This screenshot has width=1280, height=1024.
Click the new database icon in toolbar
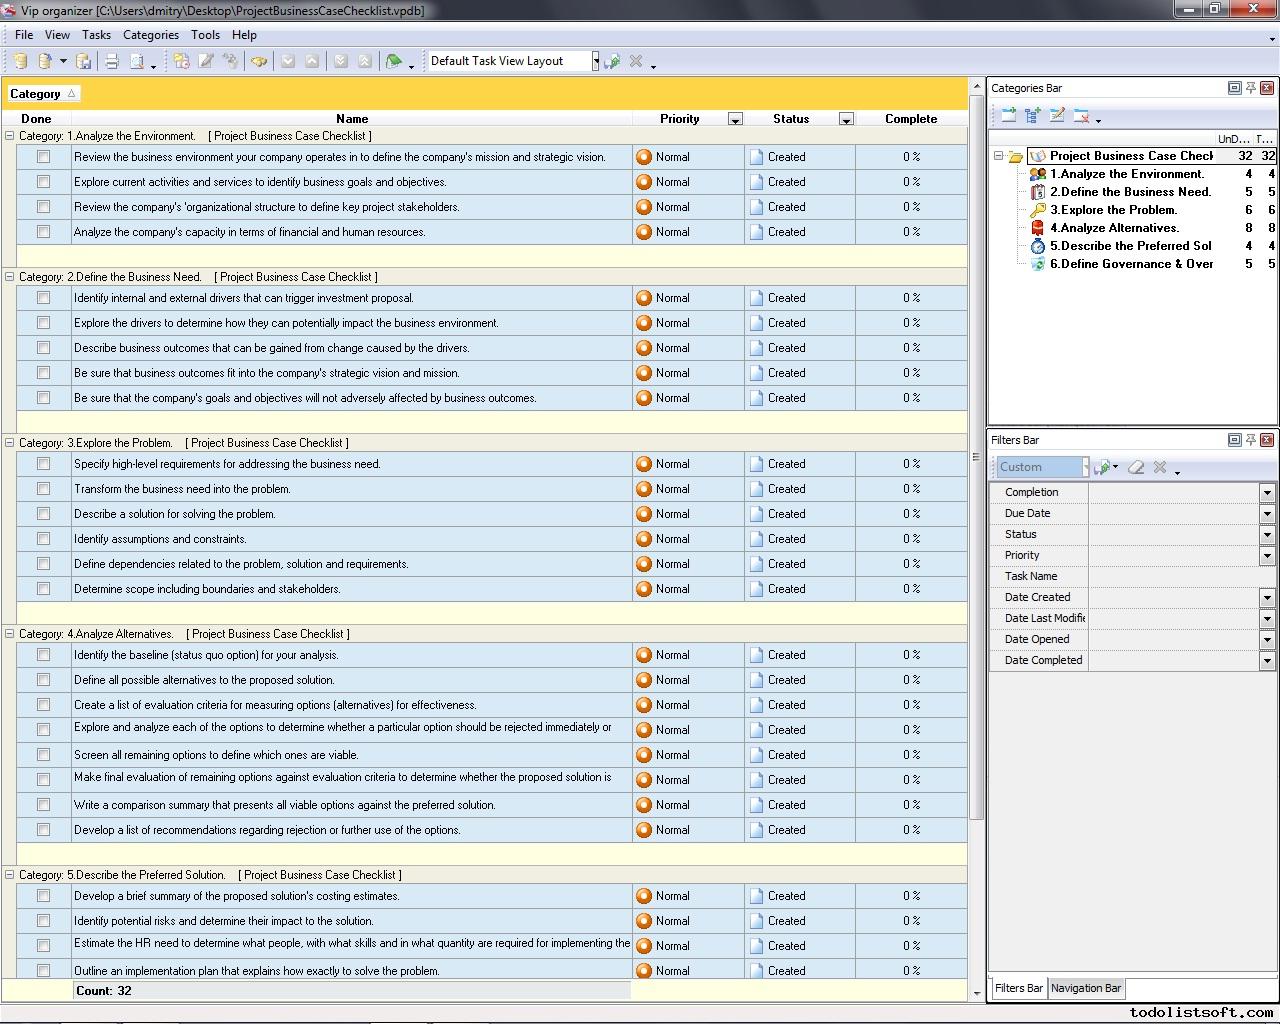click(20, 61)
